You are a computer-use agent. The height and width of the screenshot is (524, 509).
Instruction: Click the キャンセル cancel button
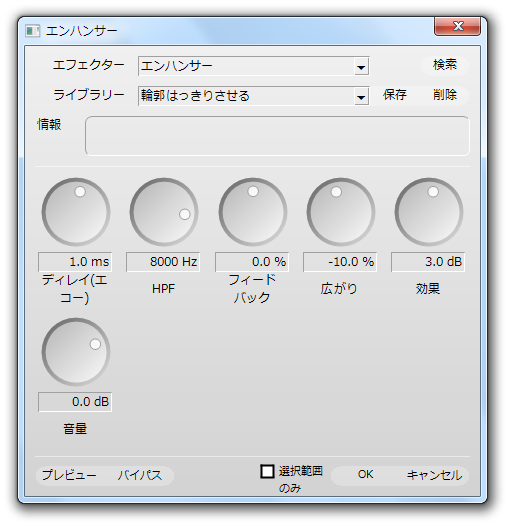point(434,475)
